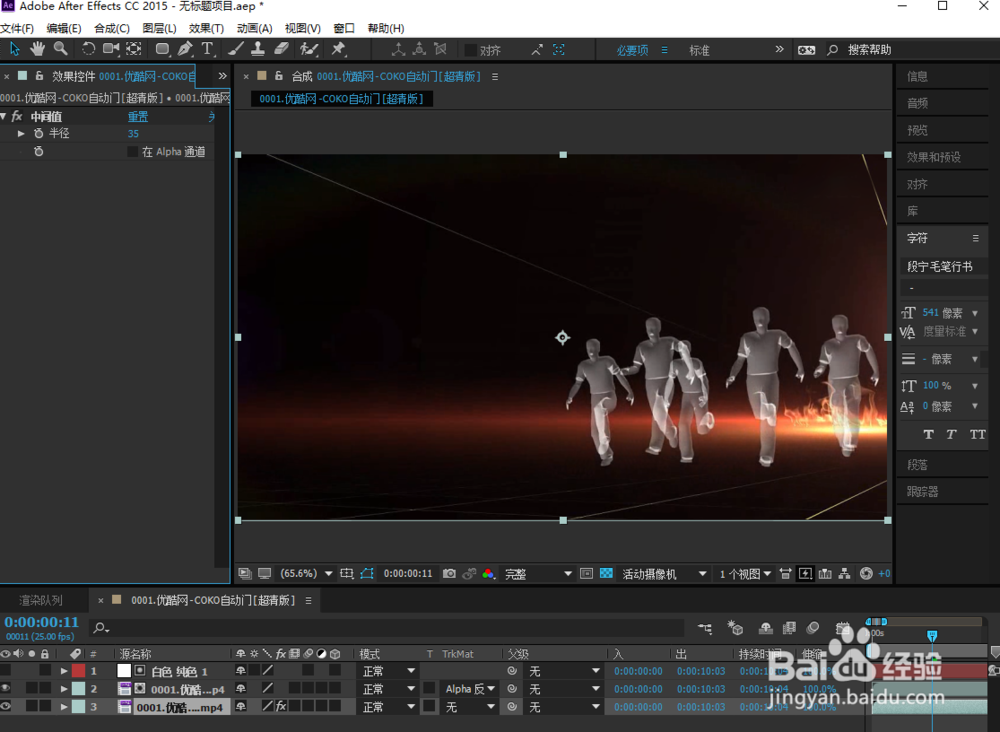This screenshot has width=1000, height=732.
Task: Open the show channel RGB icon
Action: [x=488, y=573]
